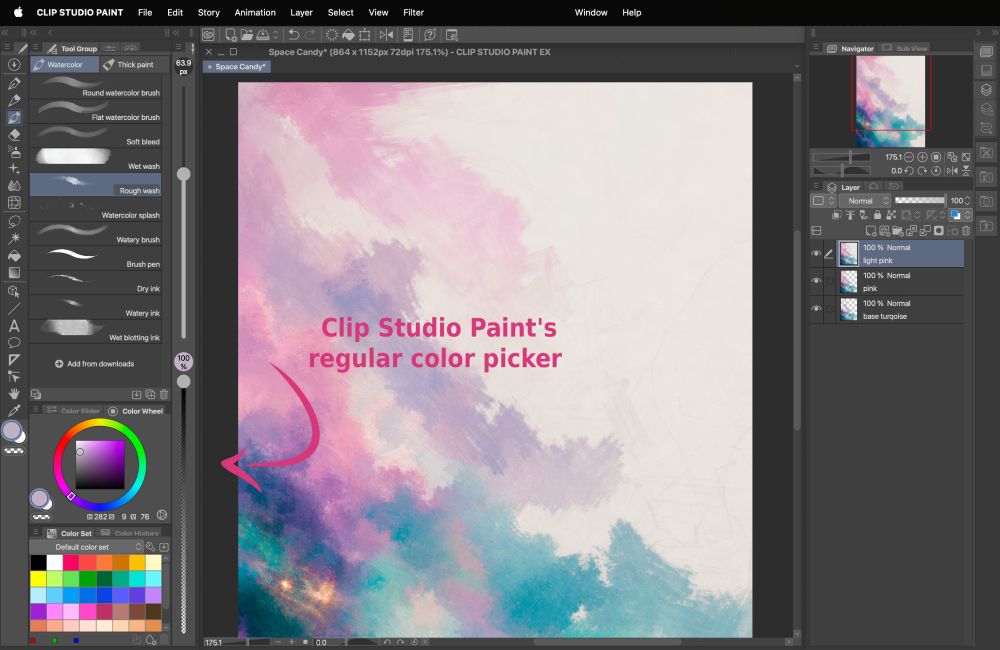Open the Apple menu
This screenshot has height=650, width=1000.
[18, 12]
